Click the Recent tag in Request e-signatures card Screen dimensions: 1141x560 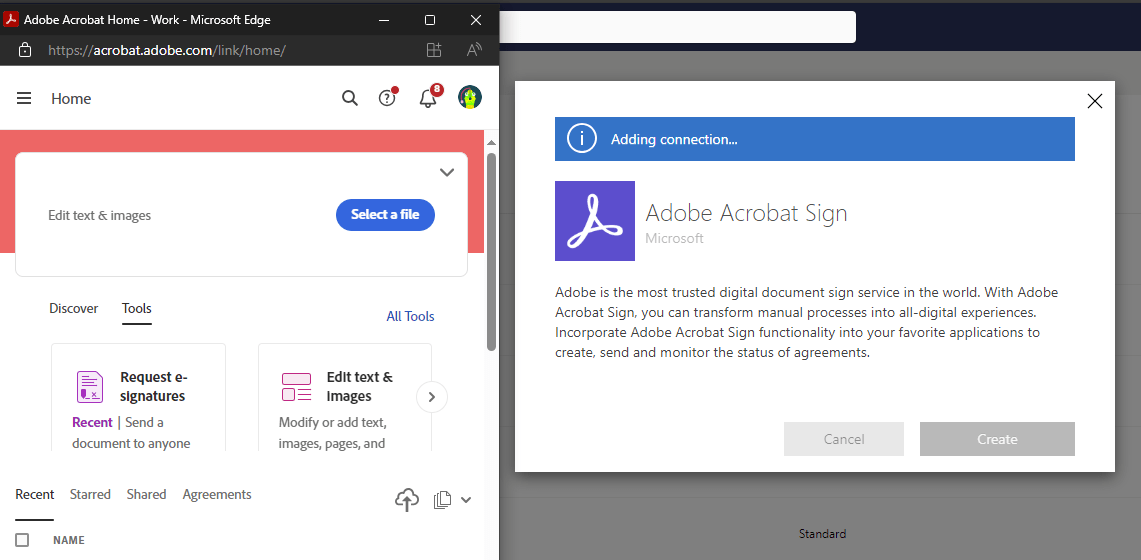coord(92,423)
